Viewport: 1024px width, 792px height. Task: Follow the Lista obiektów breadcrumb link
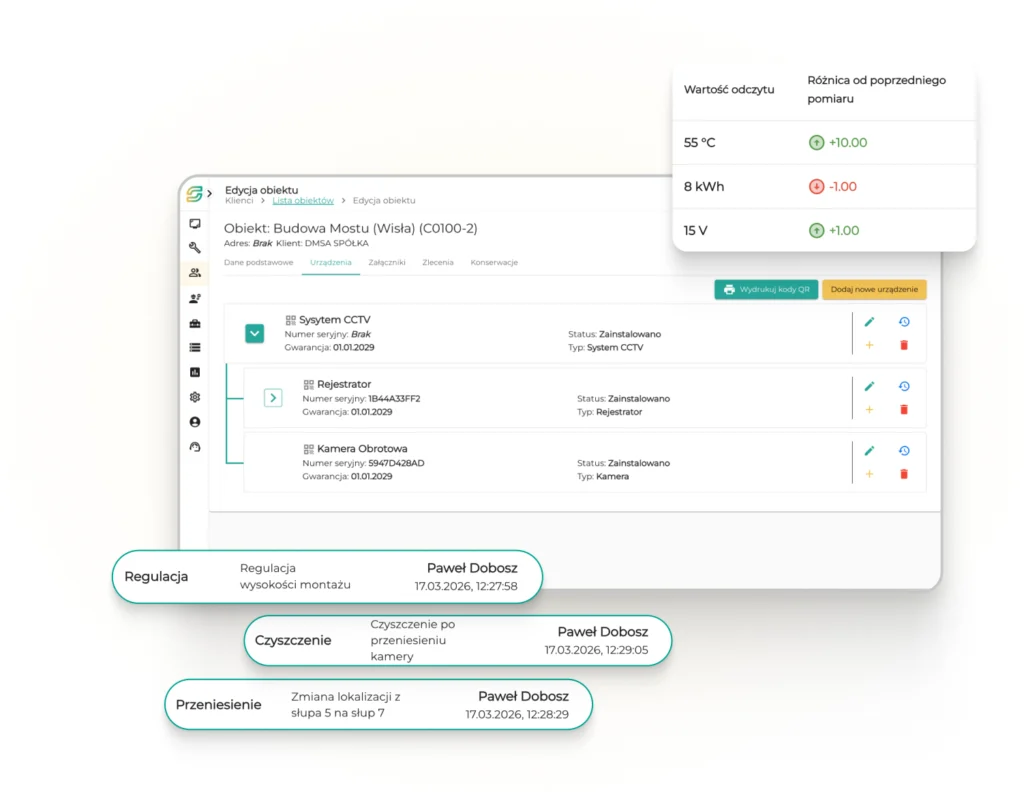(303, 201)
